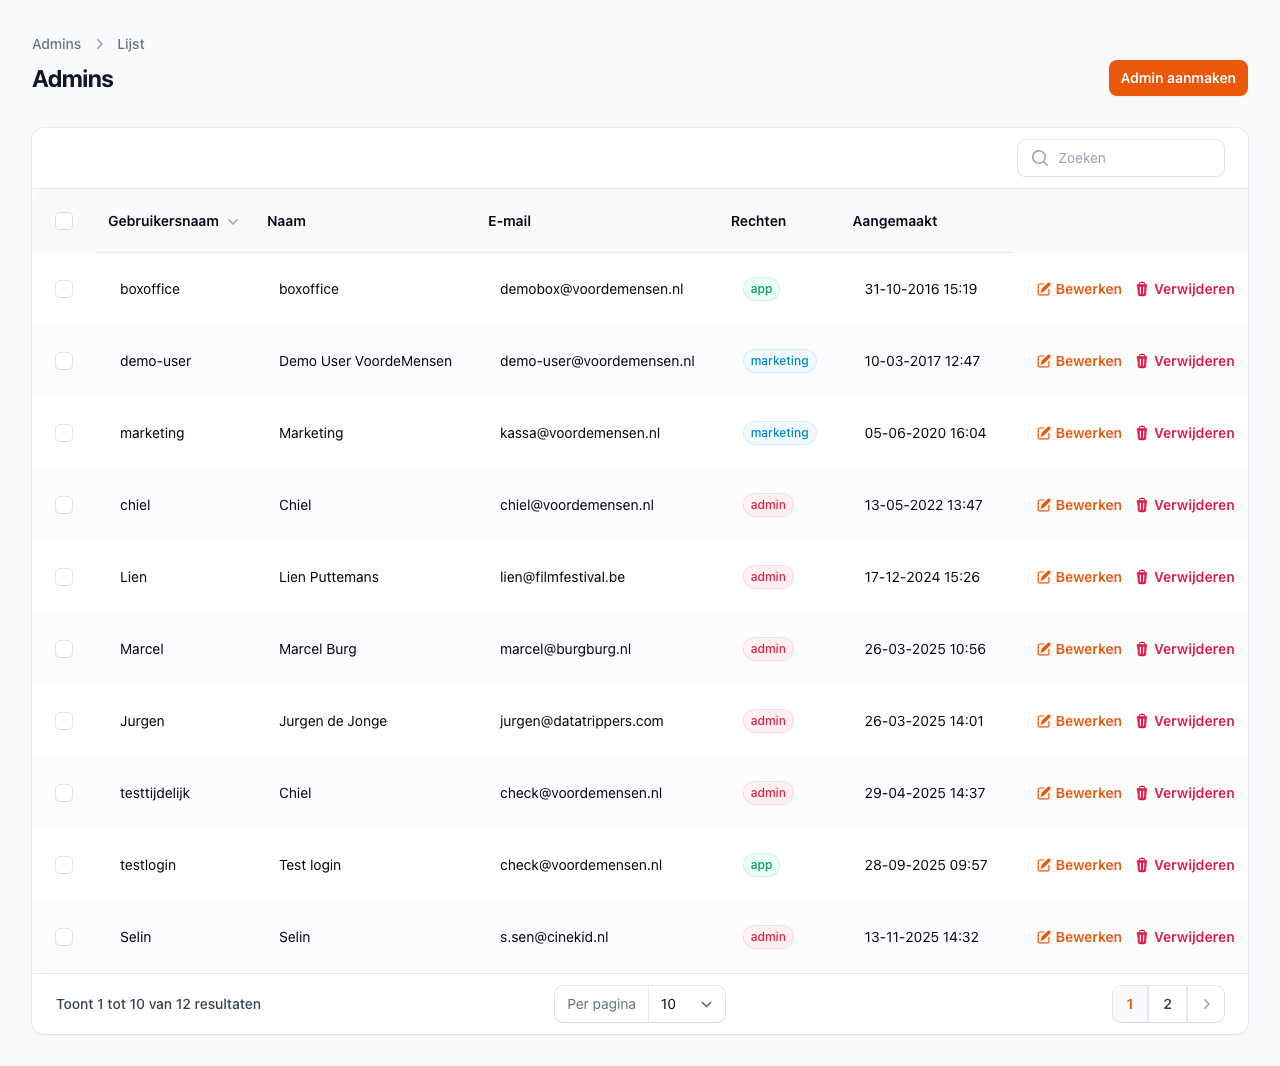Click the trash icon in the demo-user row

(1141, 361)
